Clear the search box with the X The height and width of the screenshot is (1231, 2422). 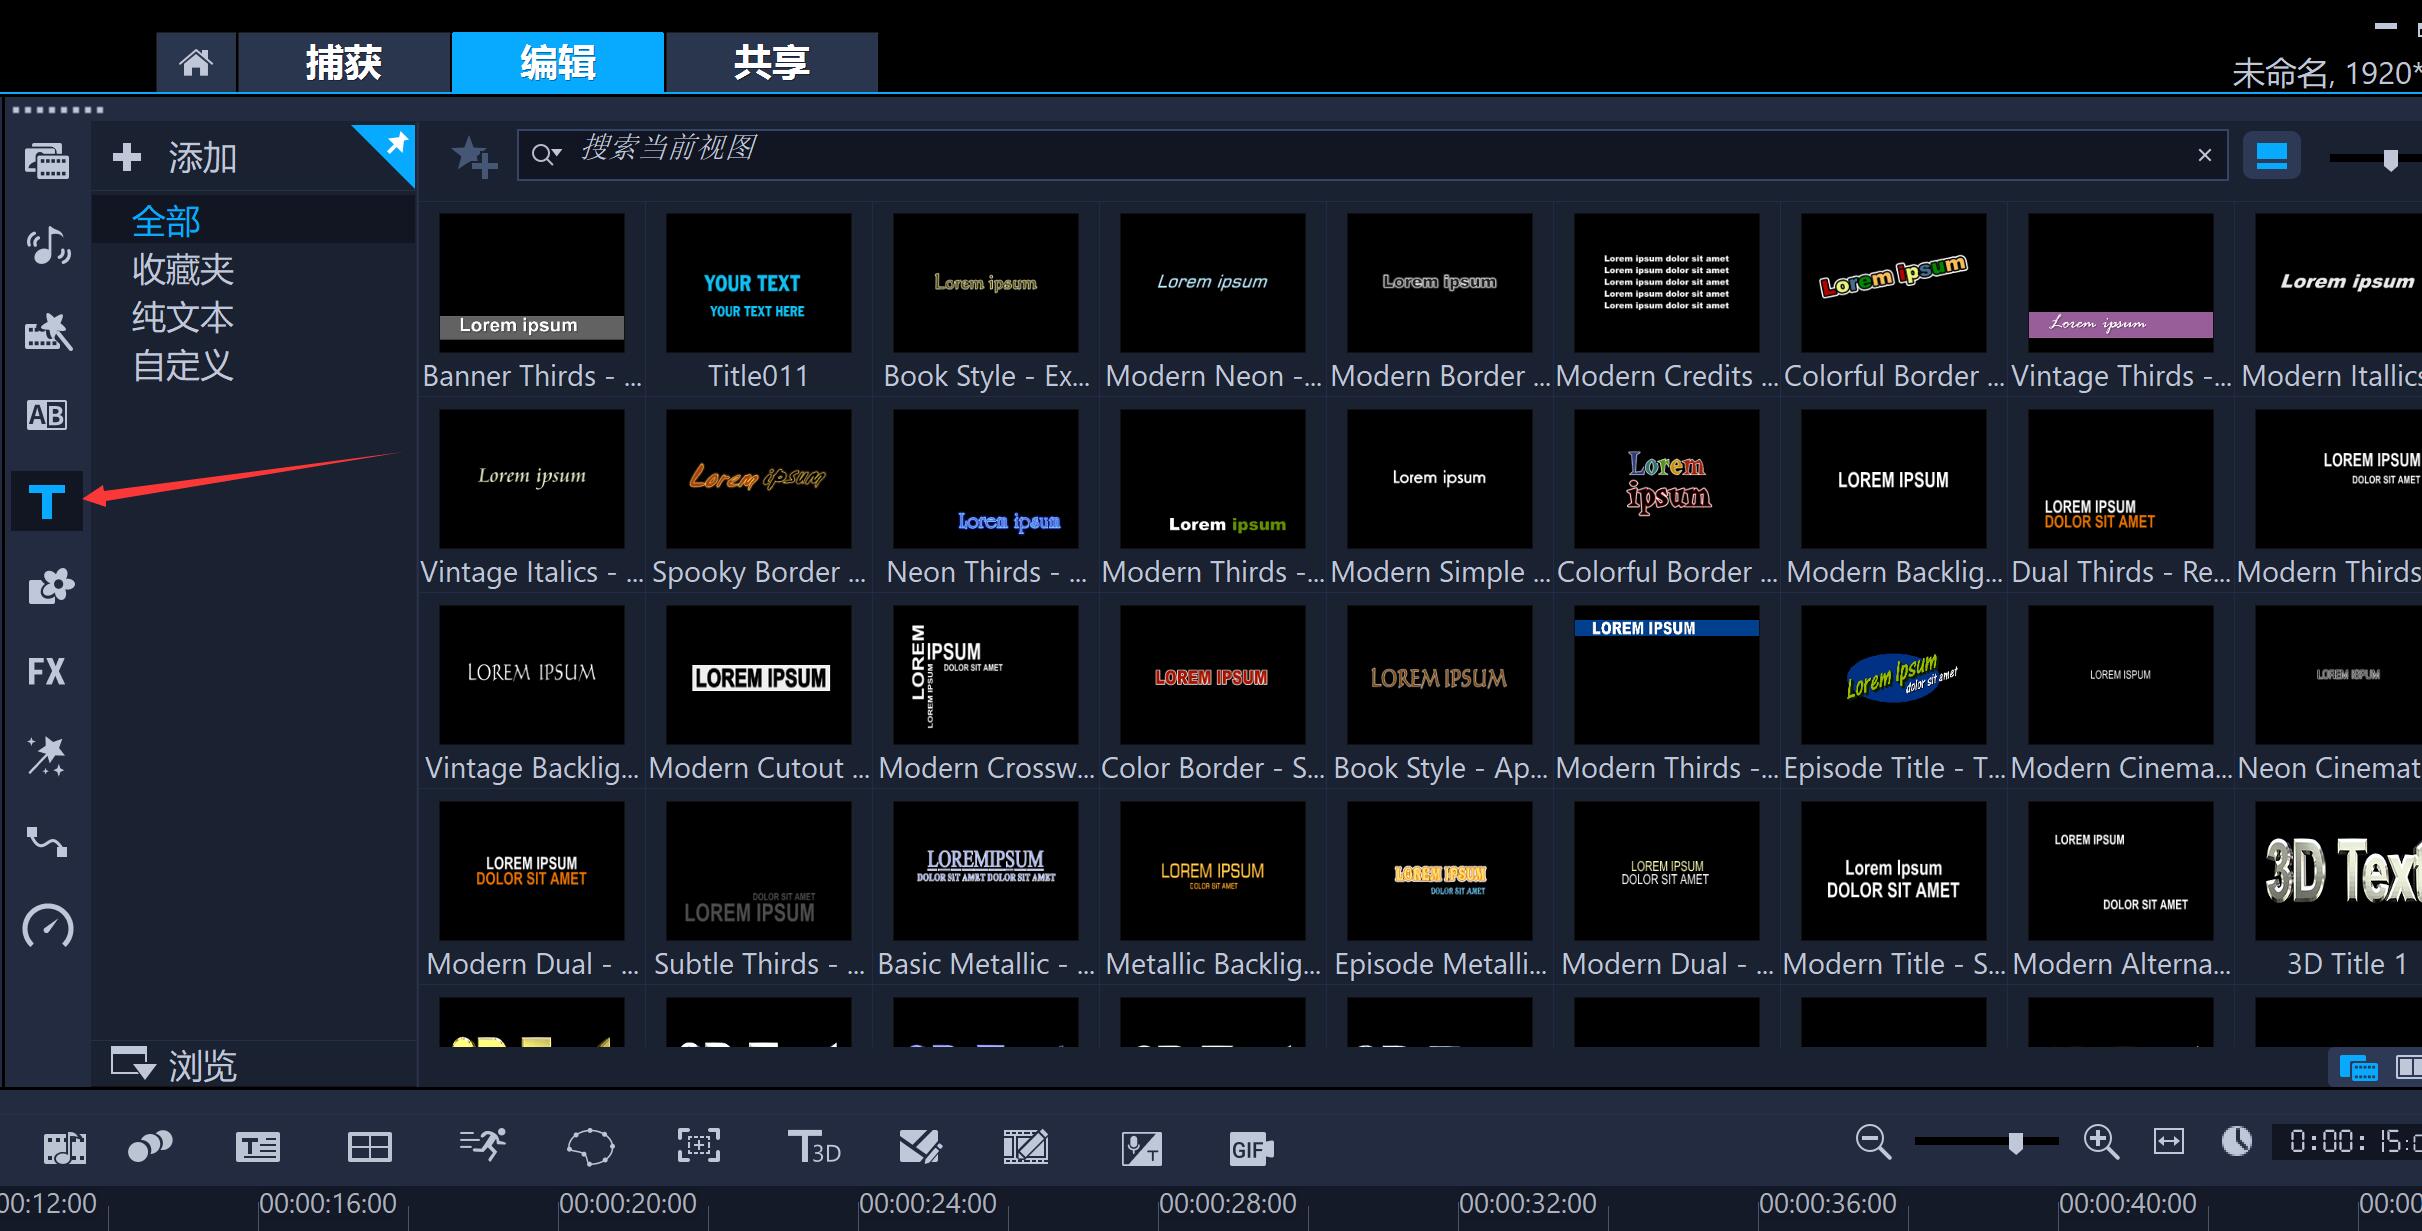(2204, 155)
